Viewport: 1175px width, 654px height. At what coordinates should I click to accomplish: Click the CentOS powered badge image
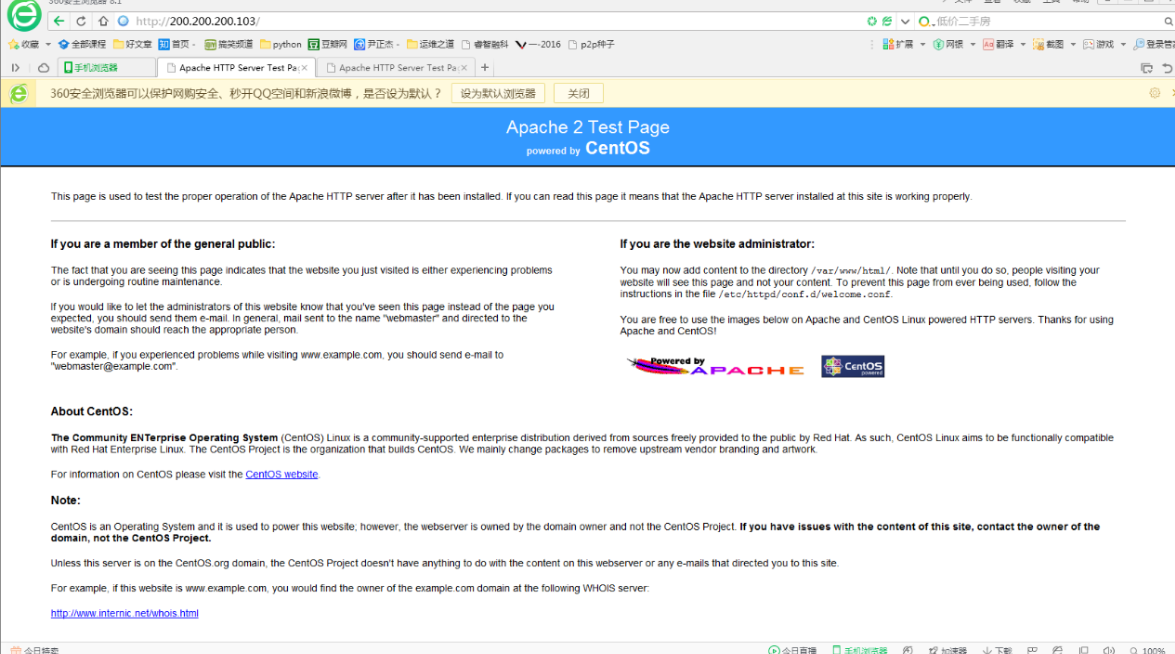coord(853,366)
